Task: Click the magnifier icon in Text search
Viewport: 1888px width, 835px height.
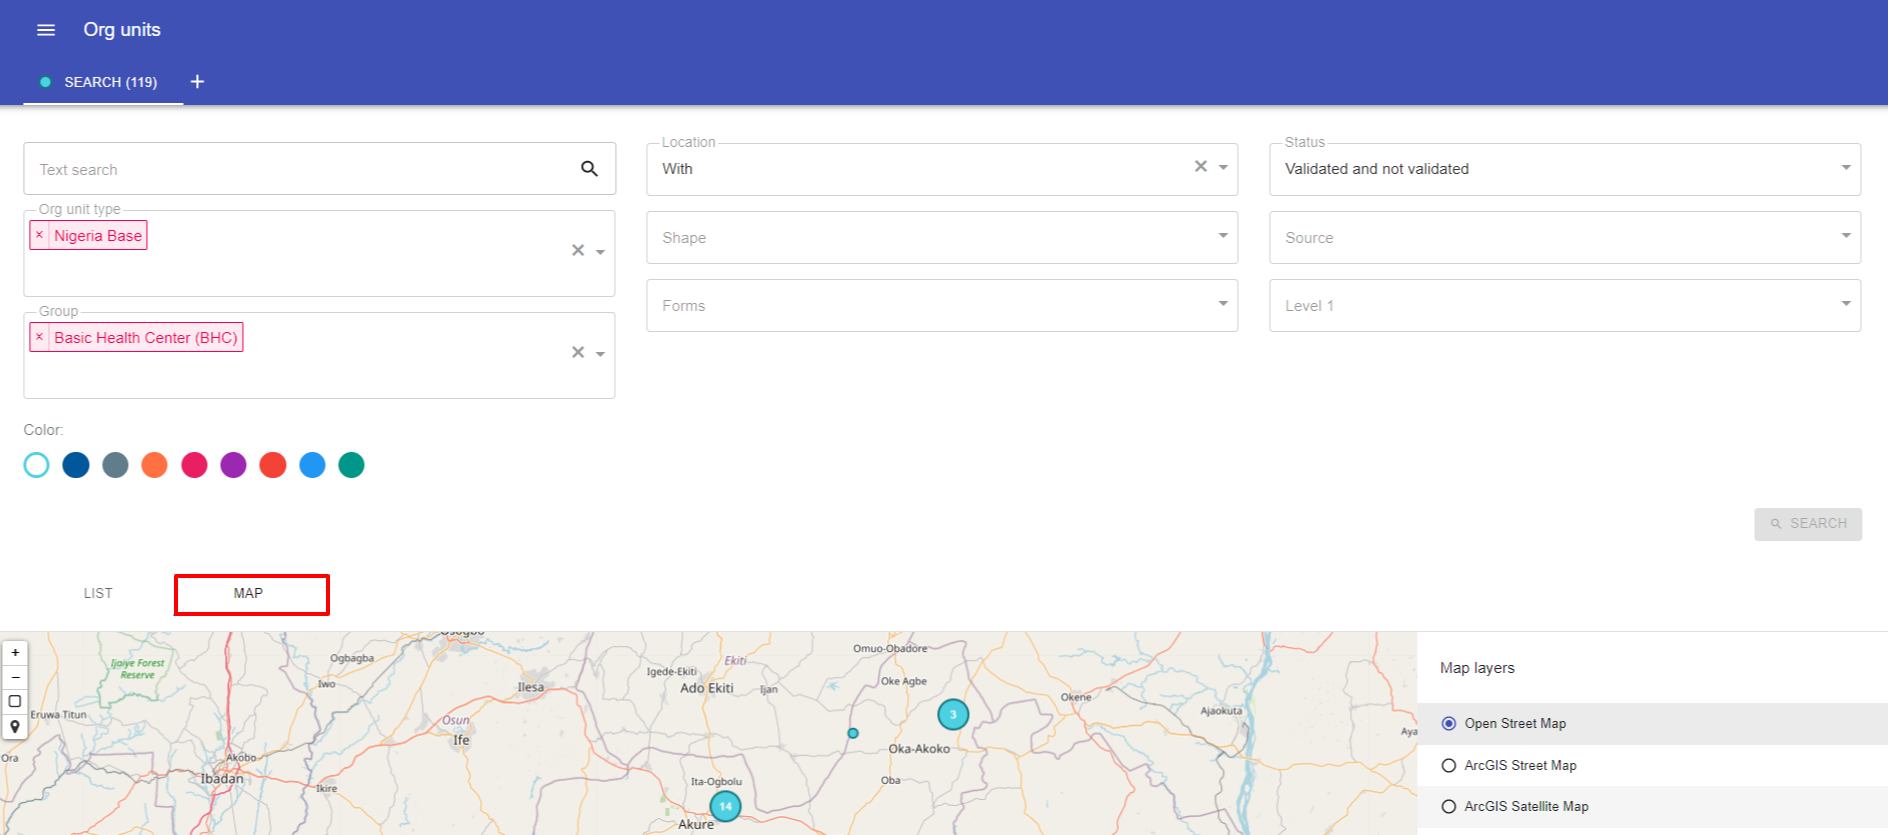Action: pyautogui.click(x=589, y=169)
